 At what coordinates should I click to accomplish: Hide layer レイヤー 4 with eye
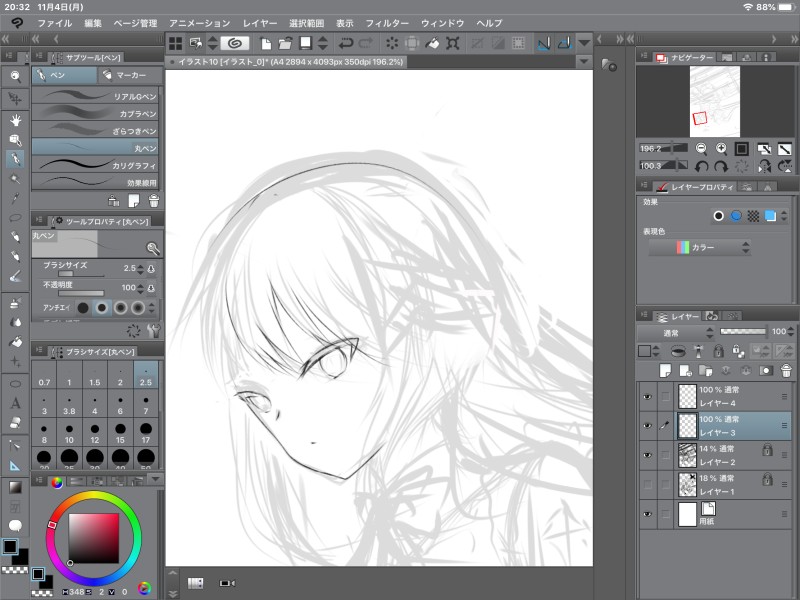coord(647,396)
